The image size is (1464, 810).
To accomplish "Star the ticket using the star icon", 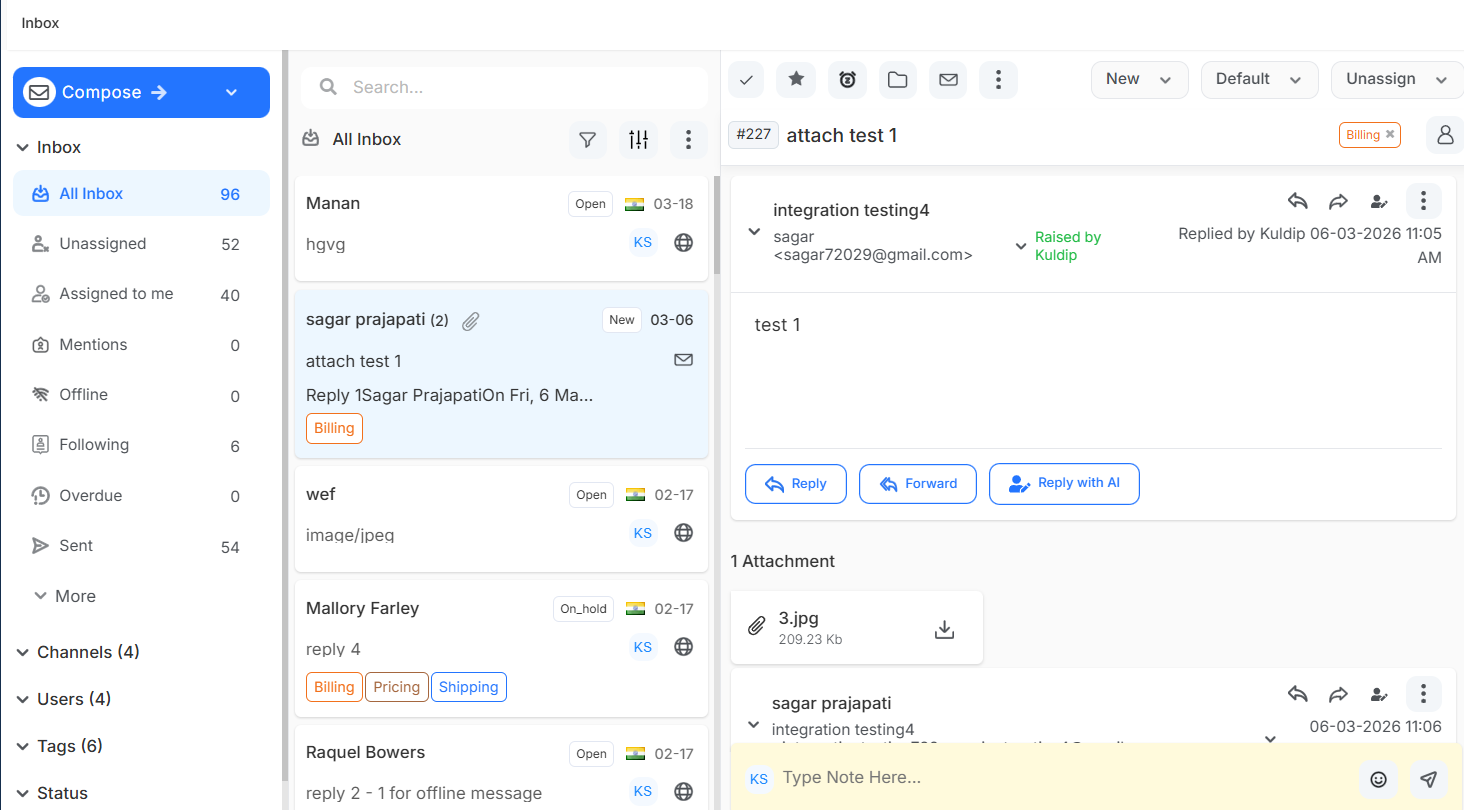I will pyautogui.click(x=796, y=80).
